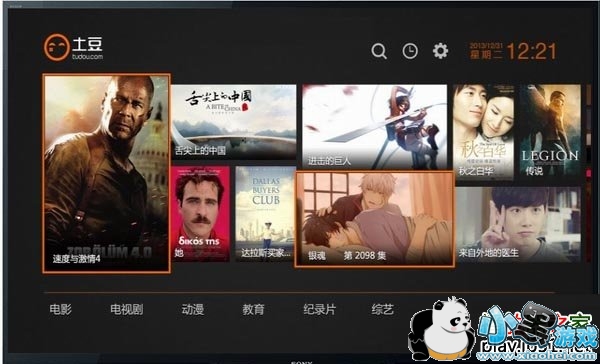Open the 秋之白华 movie poster
The height and width of the screenshot is (364, 600).
point(483,132)
